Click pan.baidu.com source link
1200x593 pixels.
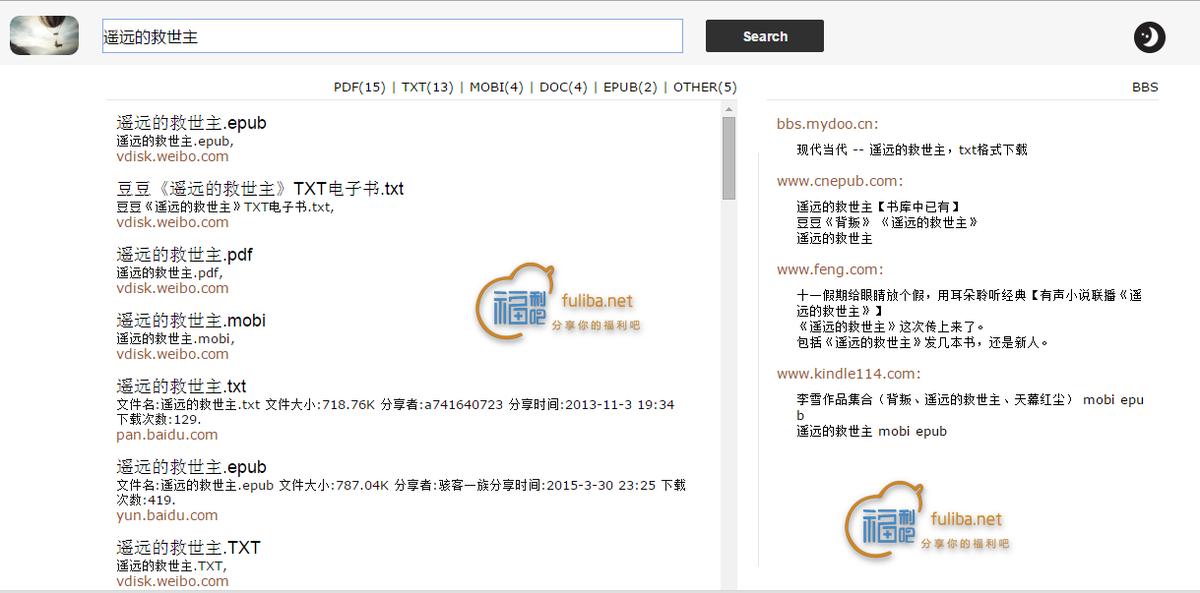(167, 435)
